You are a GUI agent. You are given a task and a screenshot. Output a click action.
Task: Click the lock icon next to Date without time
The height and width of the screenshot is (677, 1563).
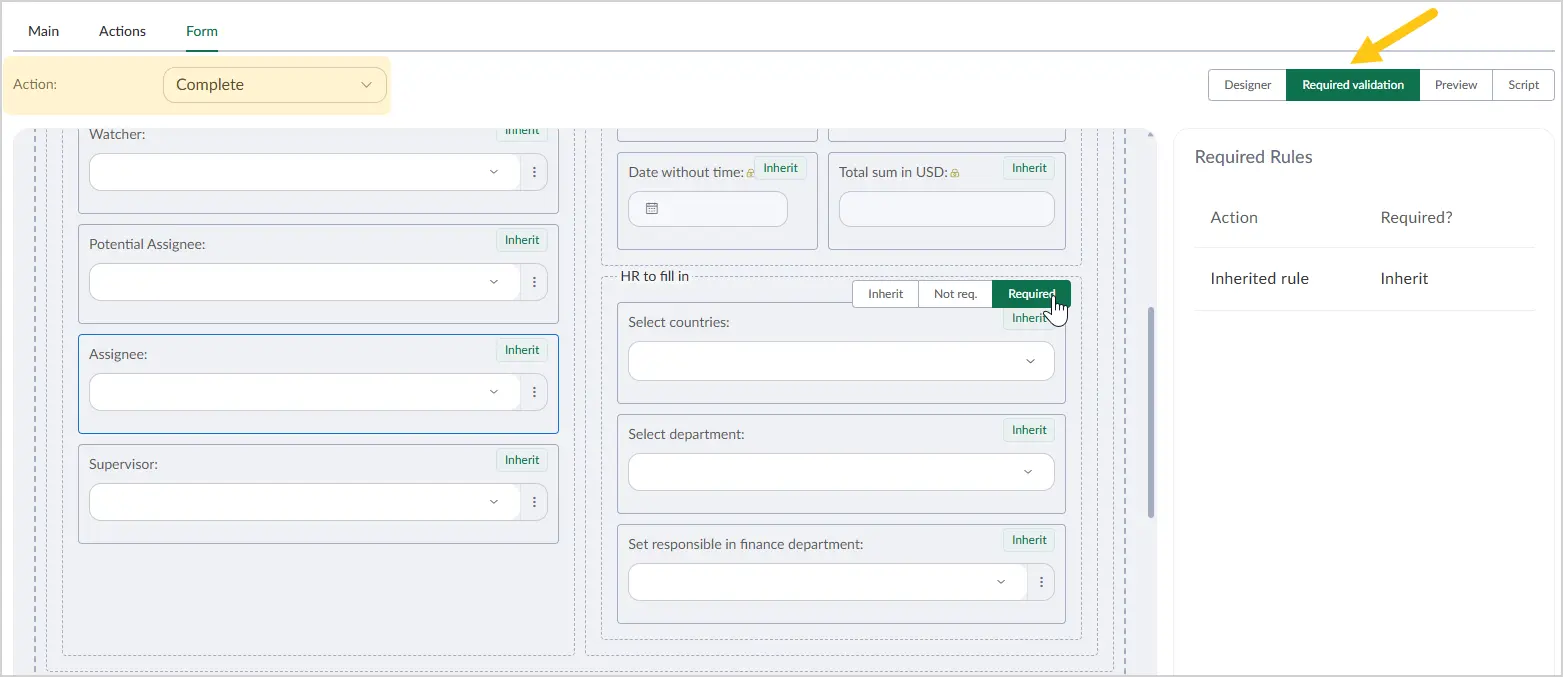[750, 173]
